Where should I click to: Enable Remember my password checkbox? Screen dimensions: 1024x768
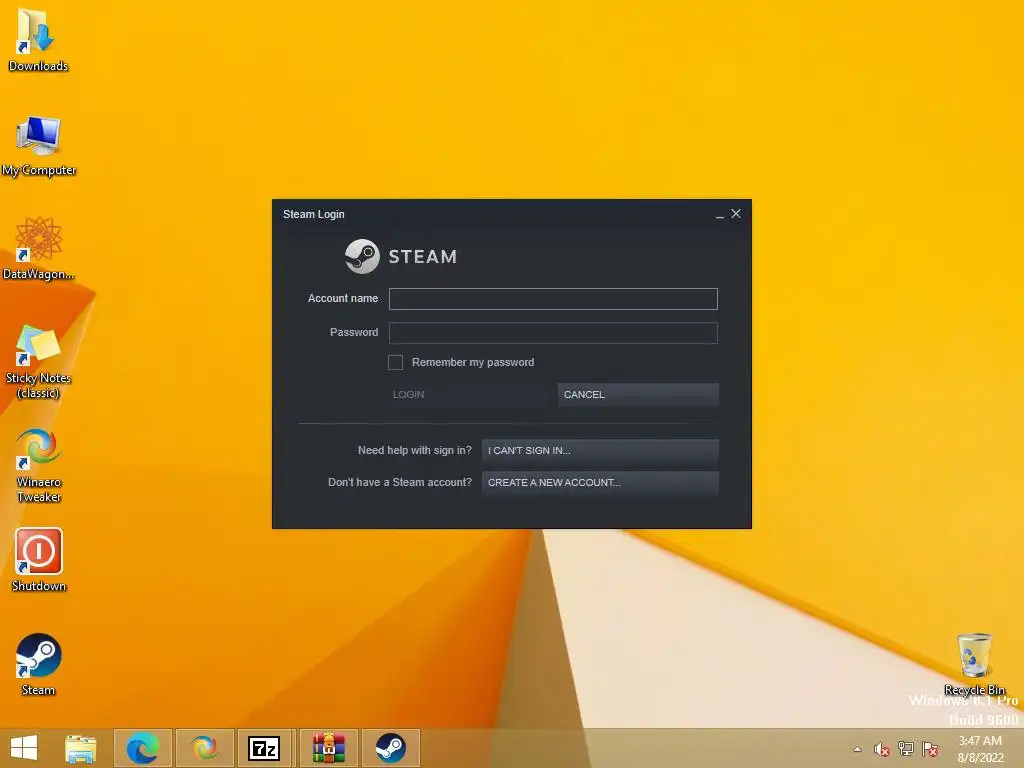point(395,362)
